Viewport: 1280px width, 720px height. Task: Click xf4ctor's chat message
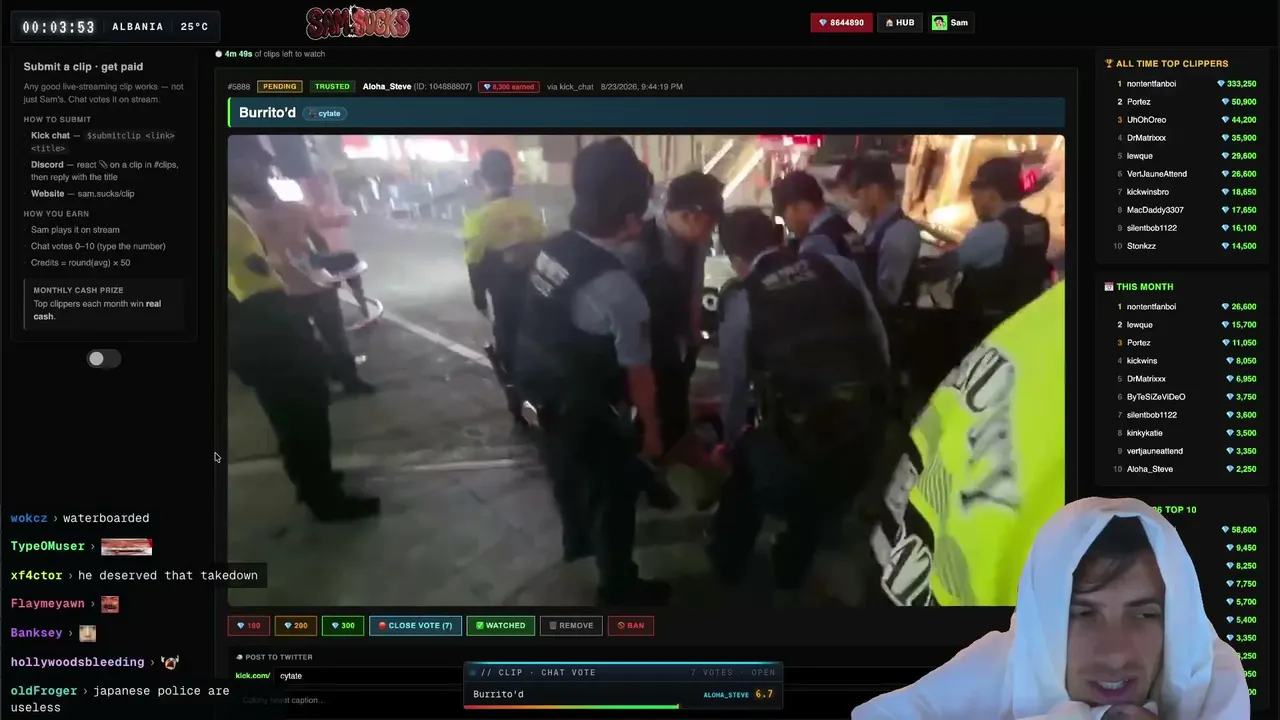[134, 575]
